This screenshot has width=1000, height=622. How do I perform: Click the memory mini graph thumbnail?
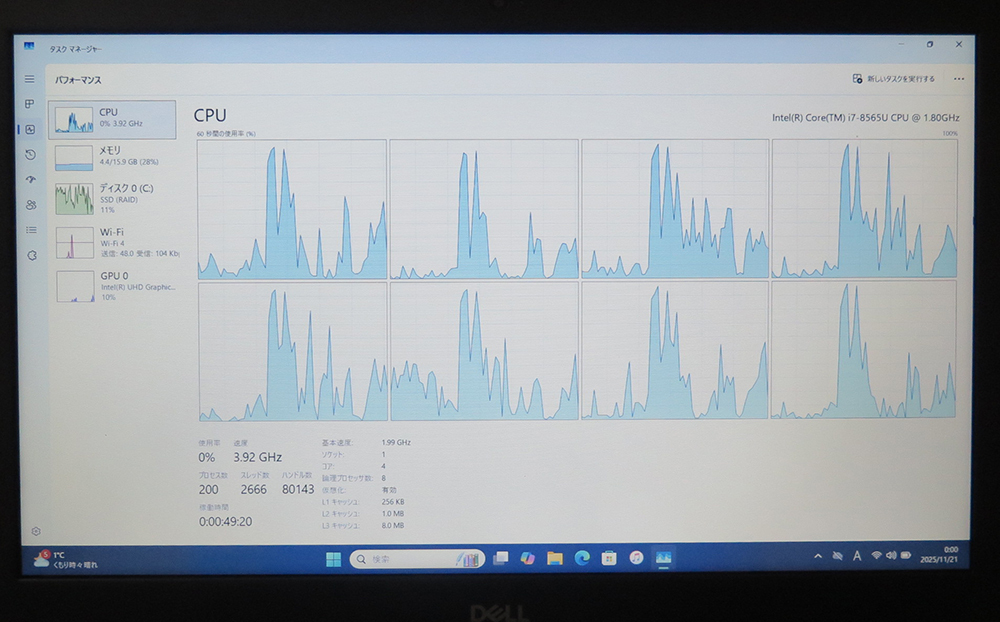[x=74, y=158]
